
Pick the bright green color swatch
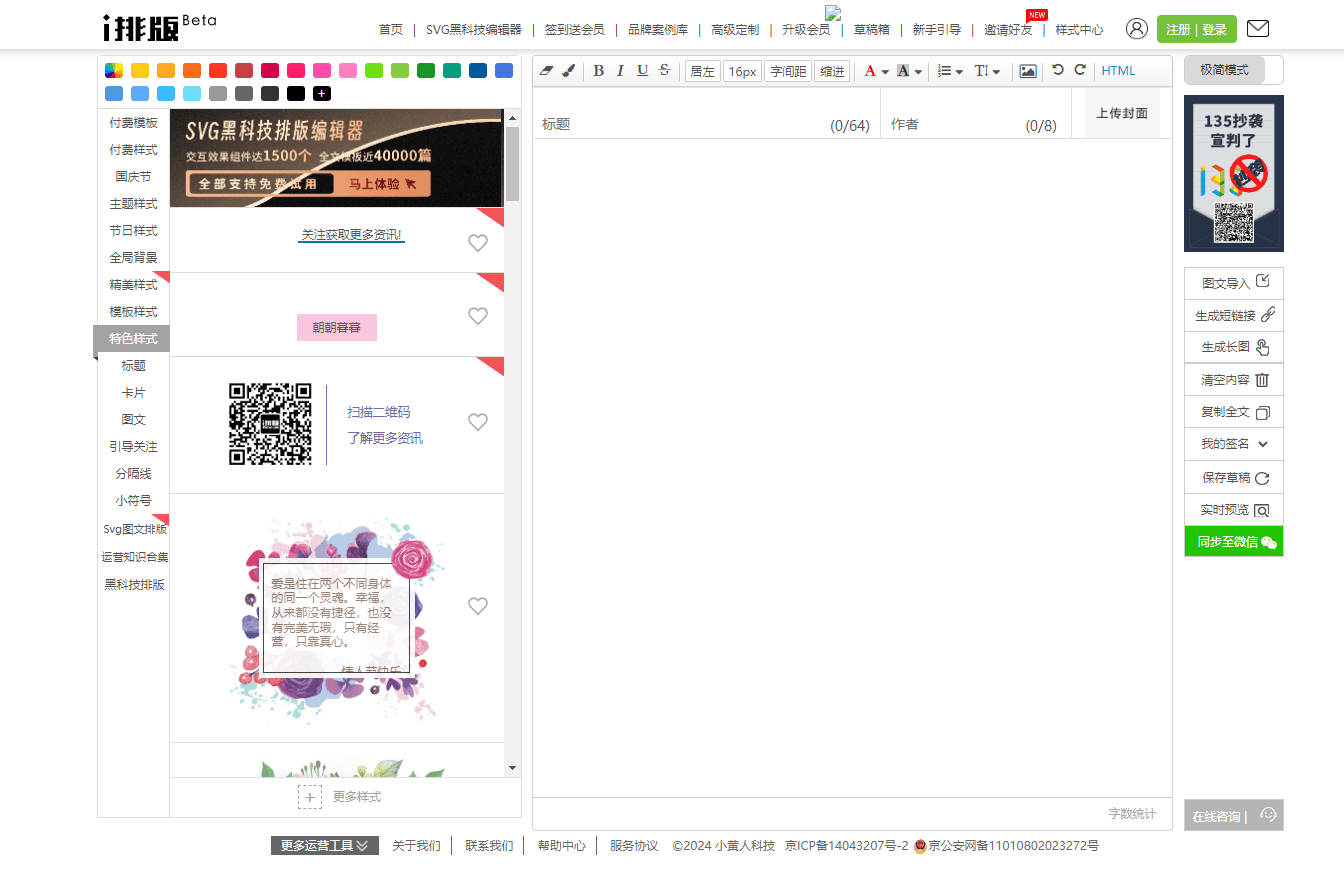(x=374, y=70)
